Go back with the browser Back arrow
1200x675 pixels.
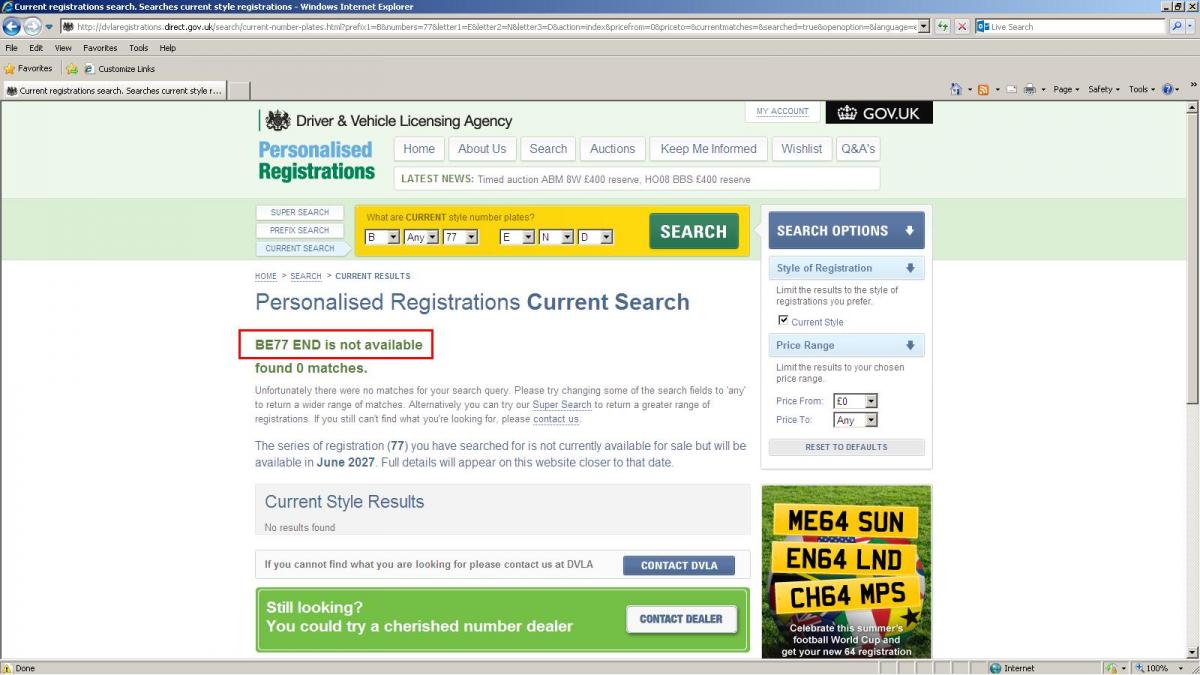coord(11,26)
